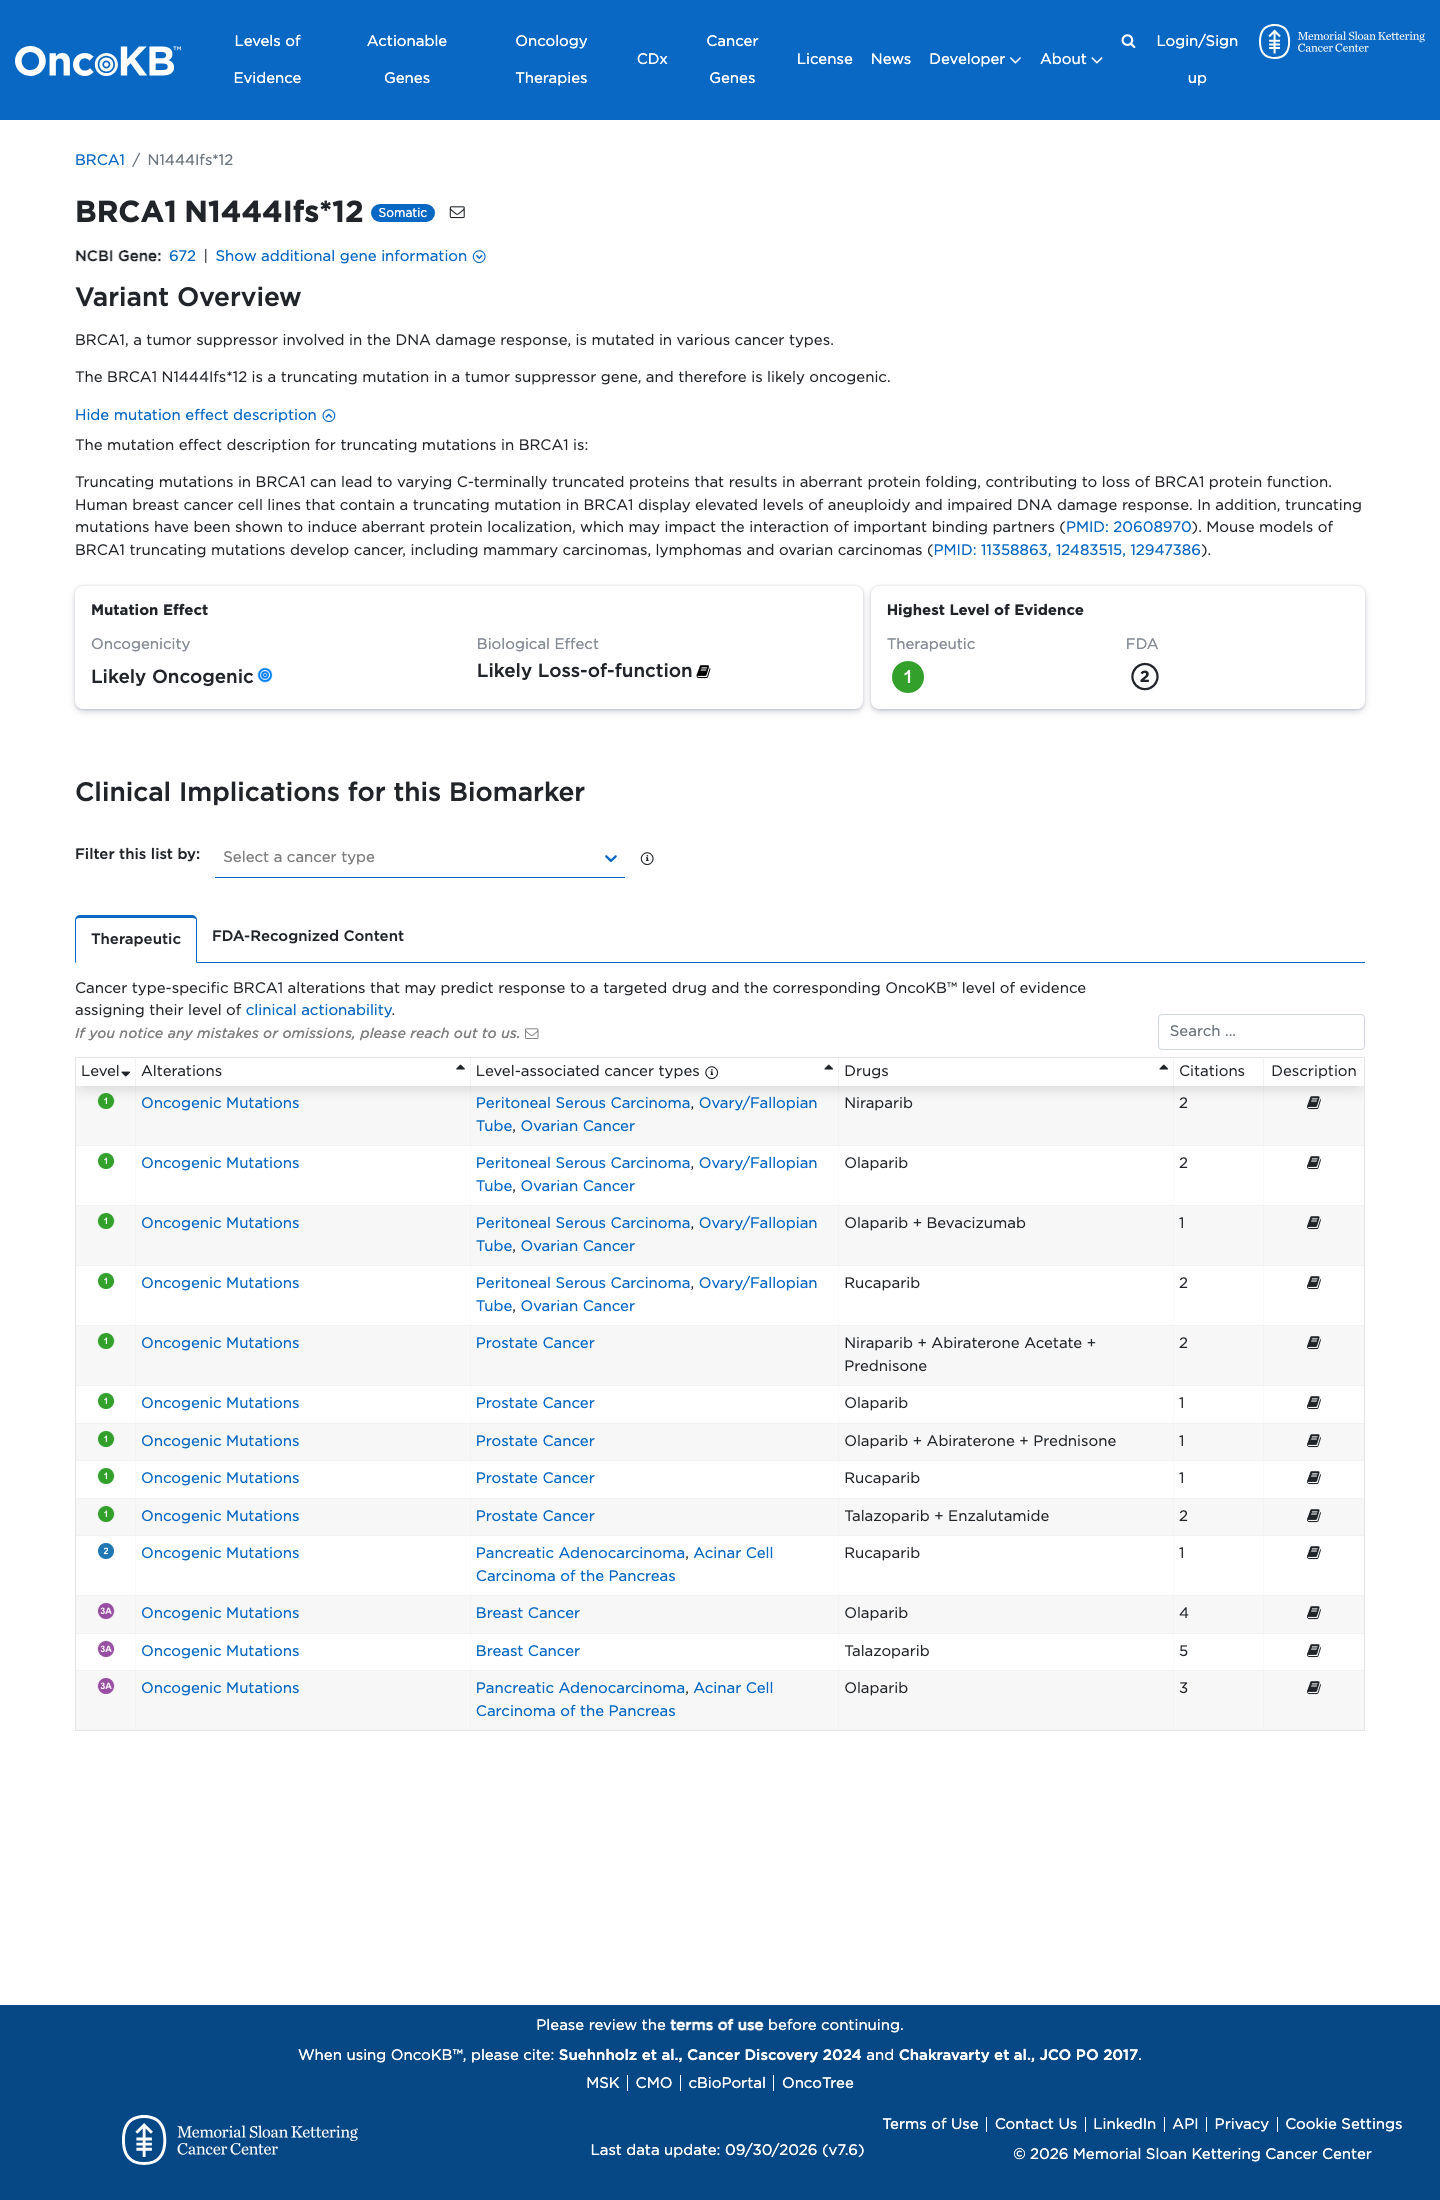This screenshot has width=1440, height=2200.
Task: Expand Show additional gene information
Action: [351, 256]
